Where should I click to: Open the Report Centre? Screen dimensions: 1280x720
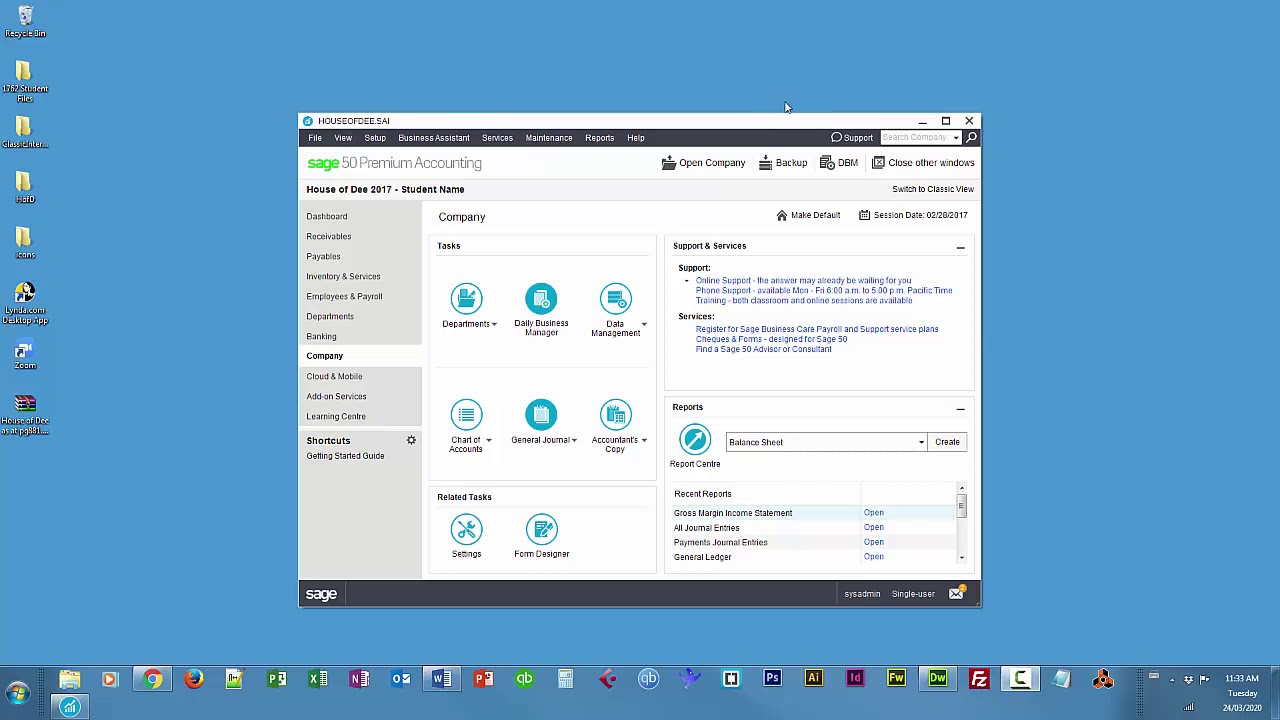[x=695, y=441]
